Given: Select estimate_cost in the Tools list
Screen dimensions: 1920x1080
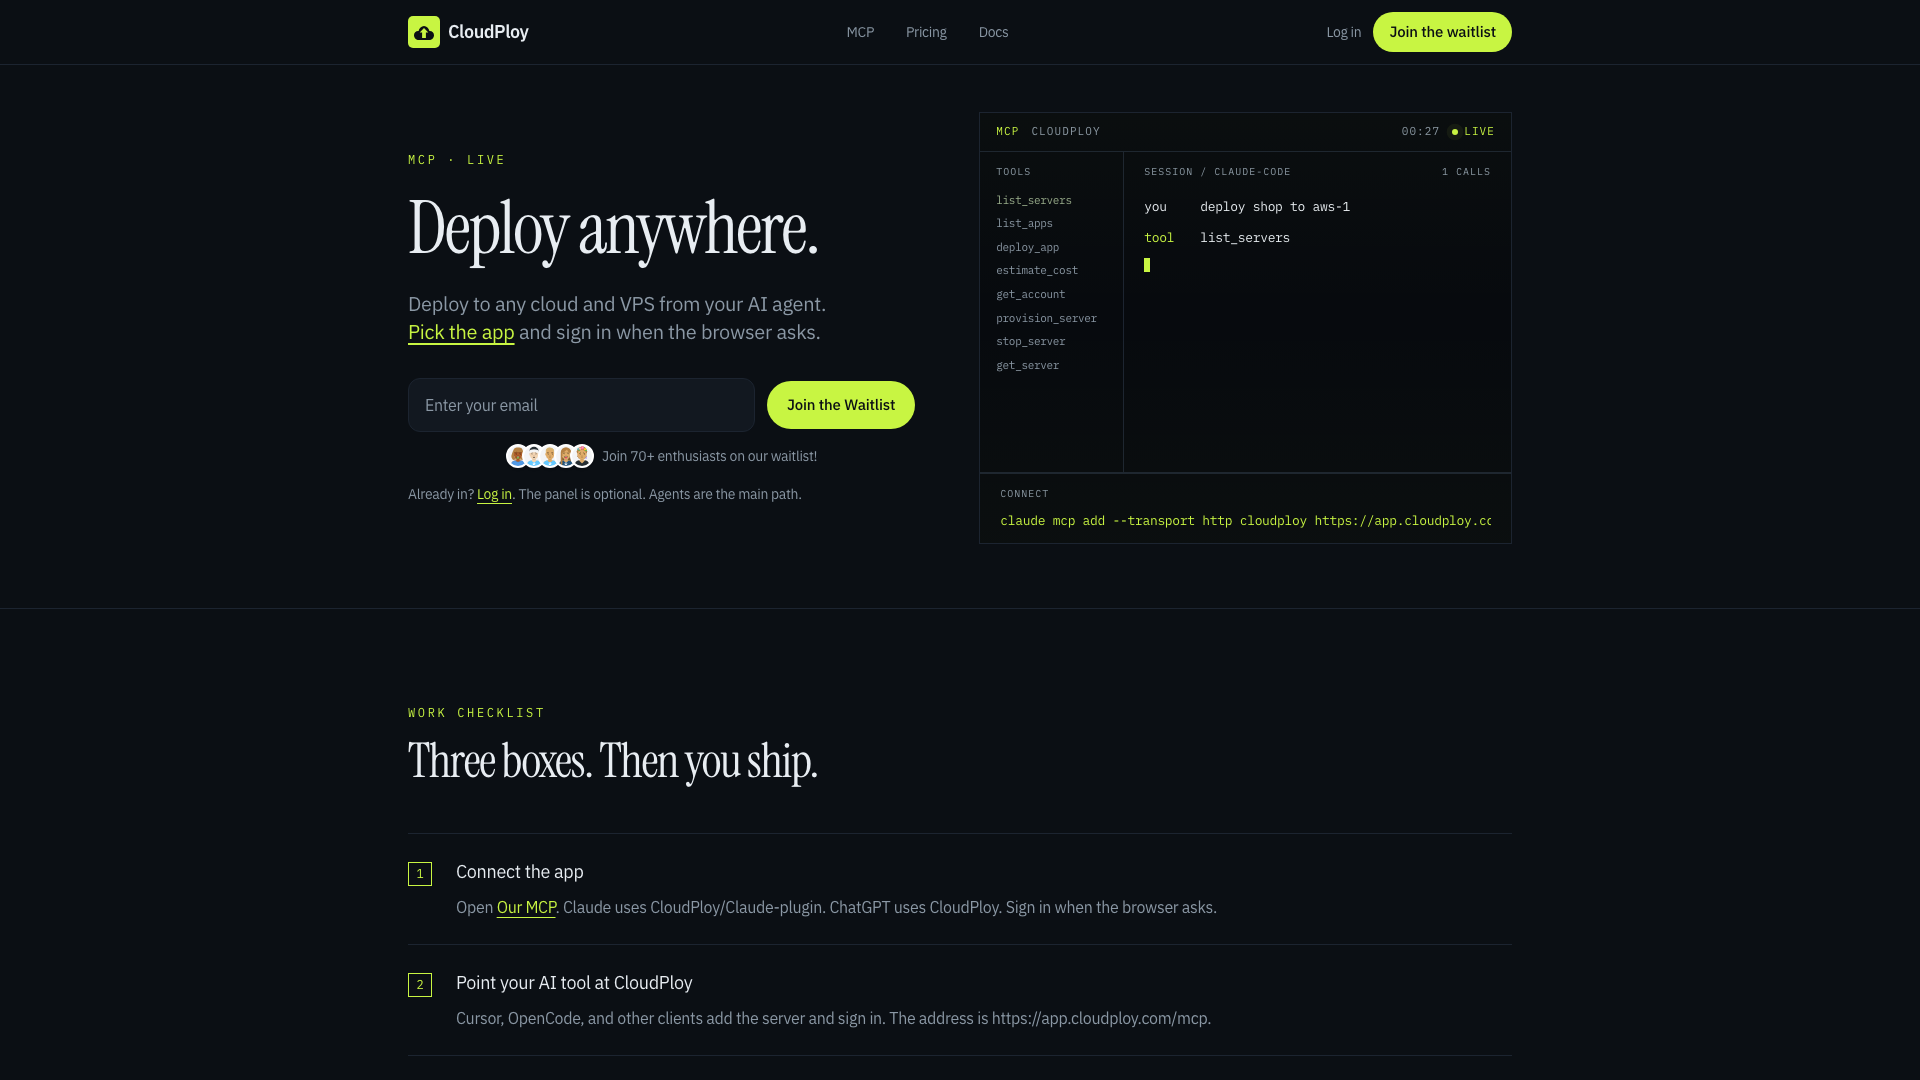Looking at the screenshot, I should pos(1037,271).
